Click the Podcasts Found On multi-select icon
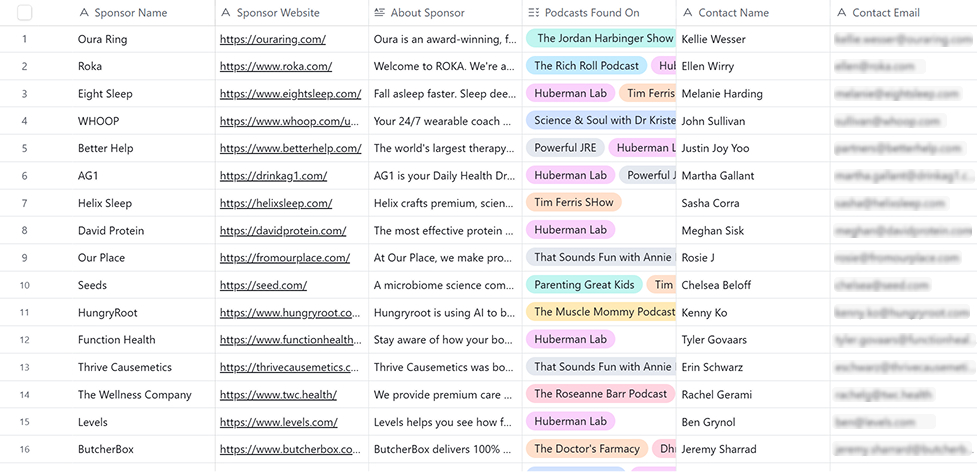Image resolution: width=977 pixels, height=472 pixels. tap(534, 13)
